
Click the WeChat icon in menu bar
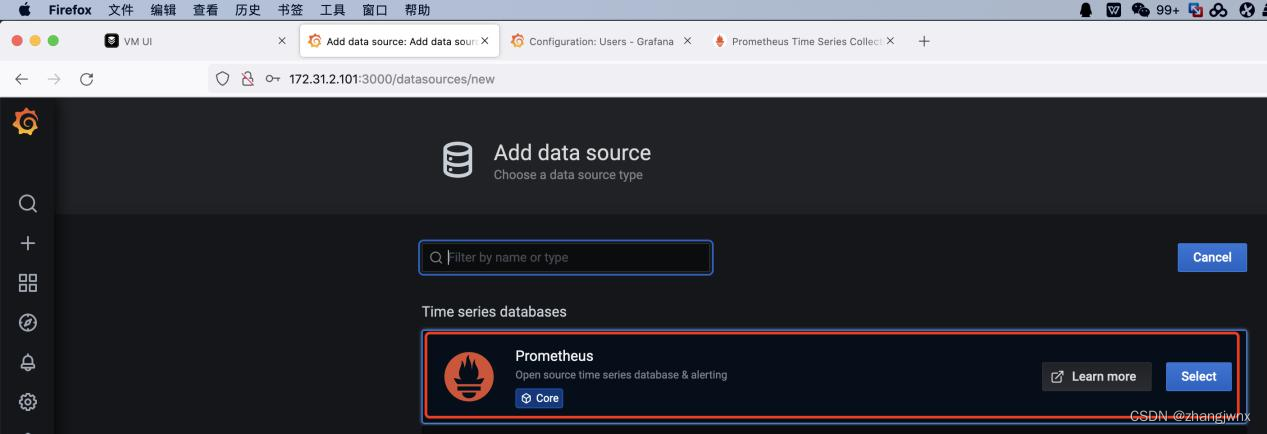(x=1141, y=10)
